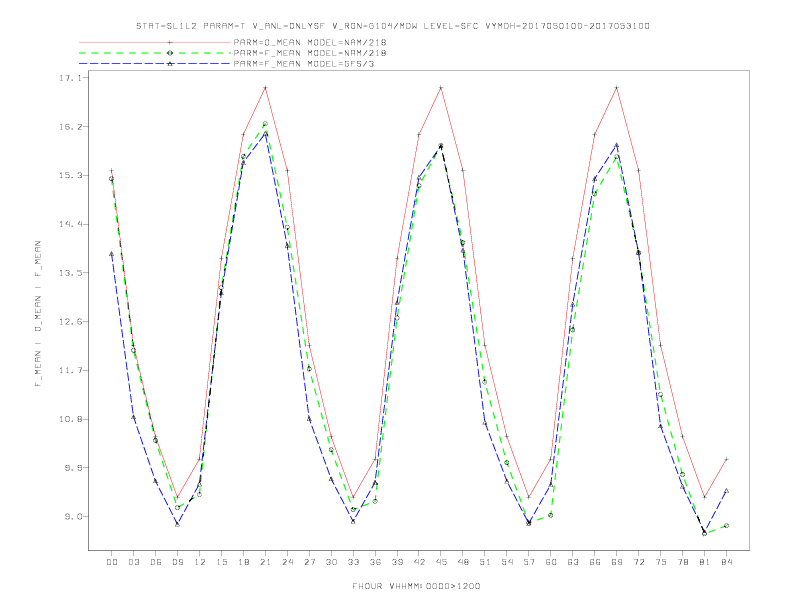Click x-axis tick label 78
The width and height of the screenshot is (792, 612).
click(683, 562)
